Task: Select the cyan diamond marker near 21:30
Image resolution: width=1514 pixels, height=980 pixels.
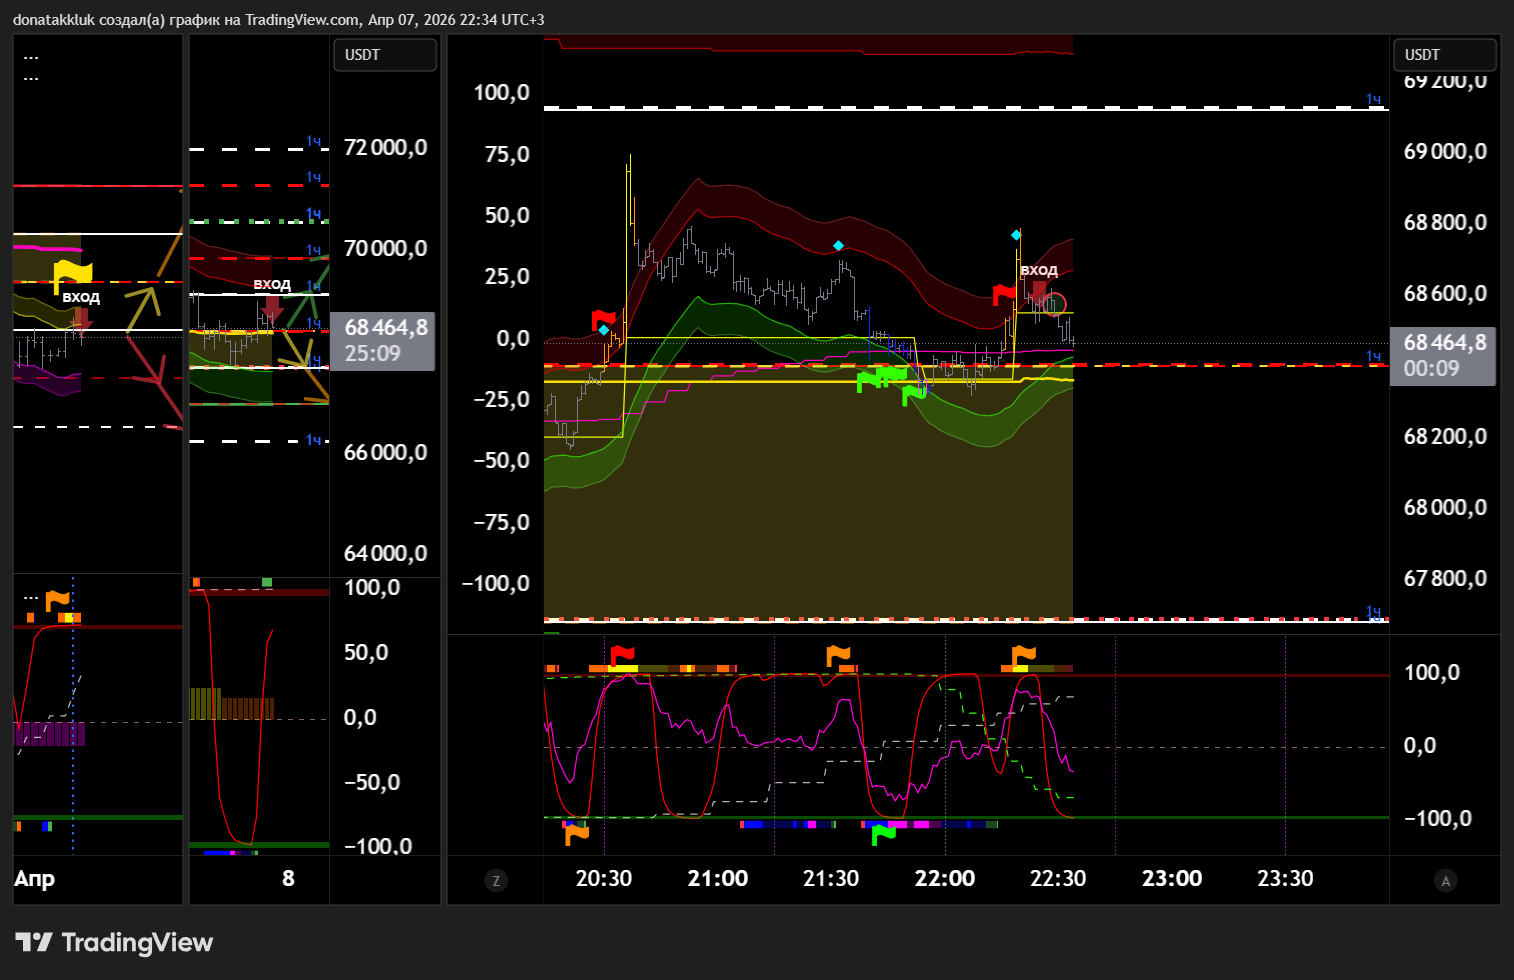Action: 838,245
